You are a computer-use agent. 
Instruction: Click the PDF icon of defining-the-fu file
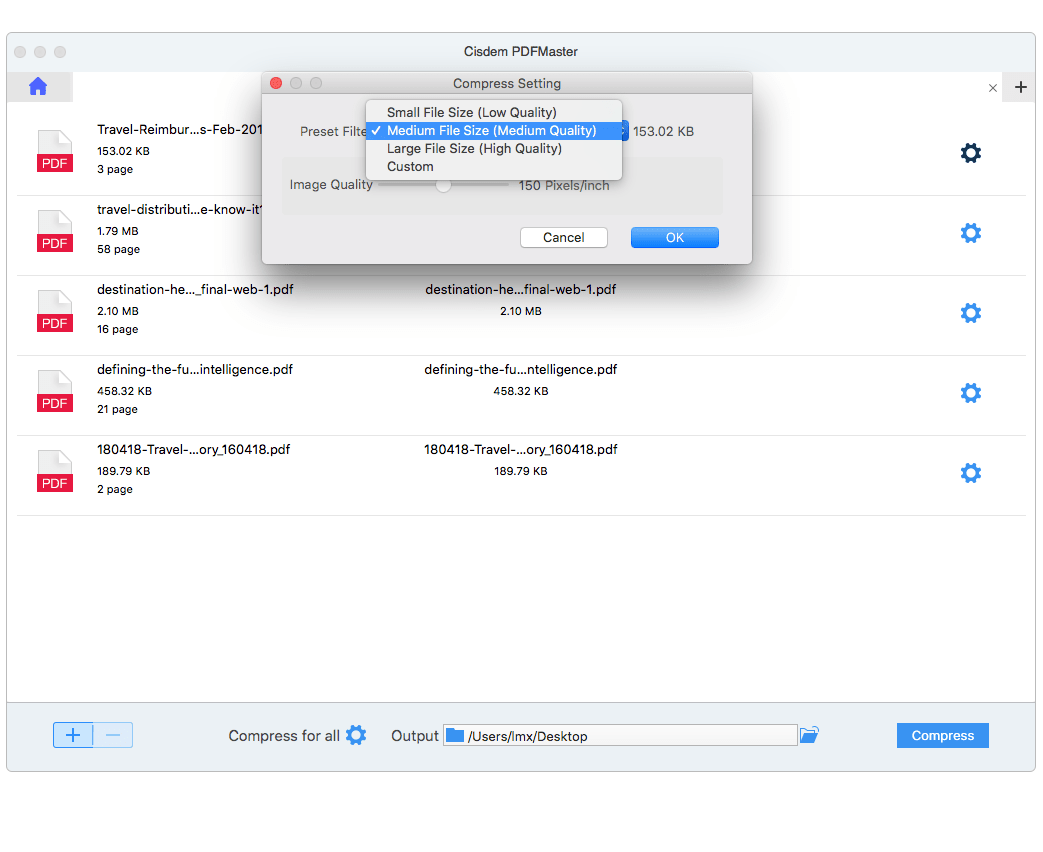55,391
